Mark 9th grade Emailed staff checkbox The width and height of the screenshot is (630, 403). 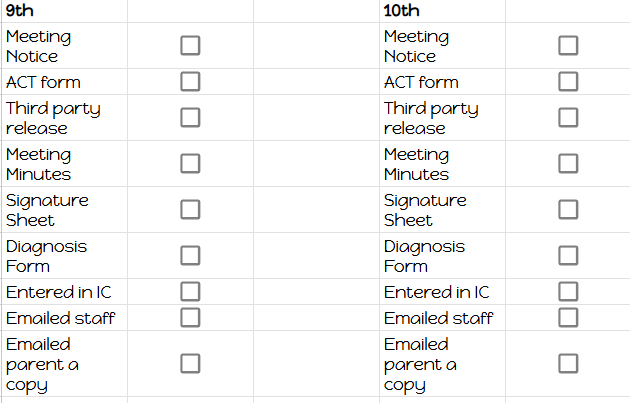(x=190, y=317)
